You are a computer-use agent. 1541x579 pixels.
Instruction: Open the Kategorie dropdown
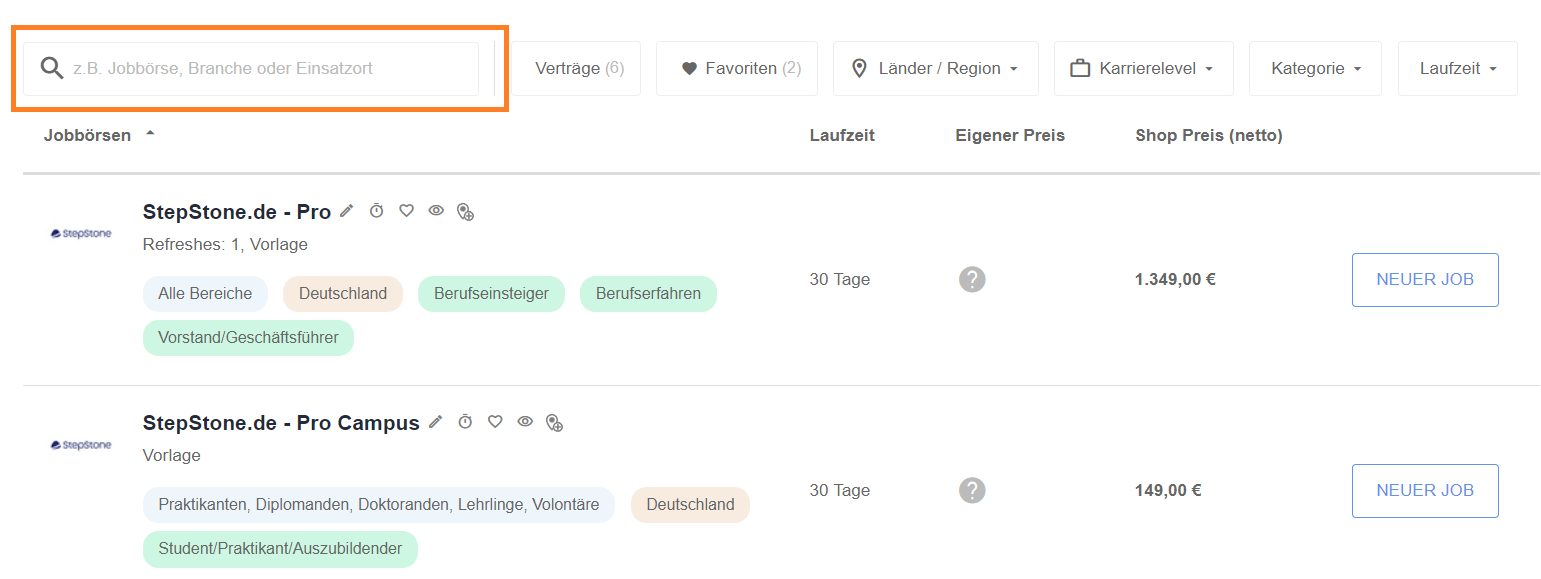(x=1315, y=68)
